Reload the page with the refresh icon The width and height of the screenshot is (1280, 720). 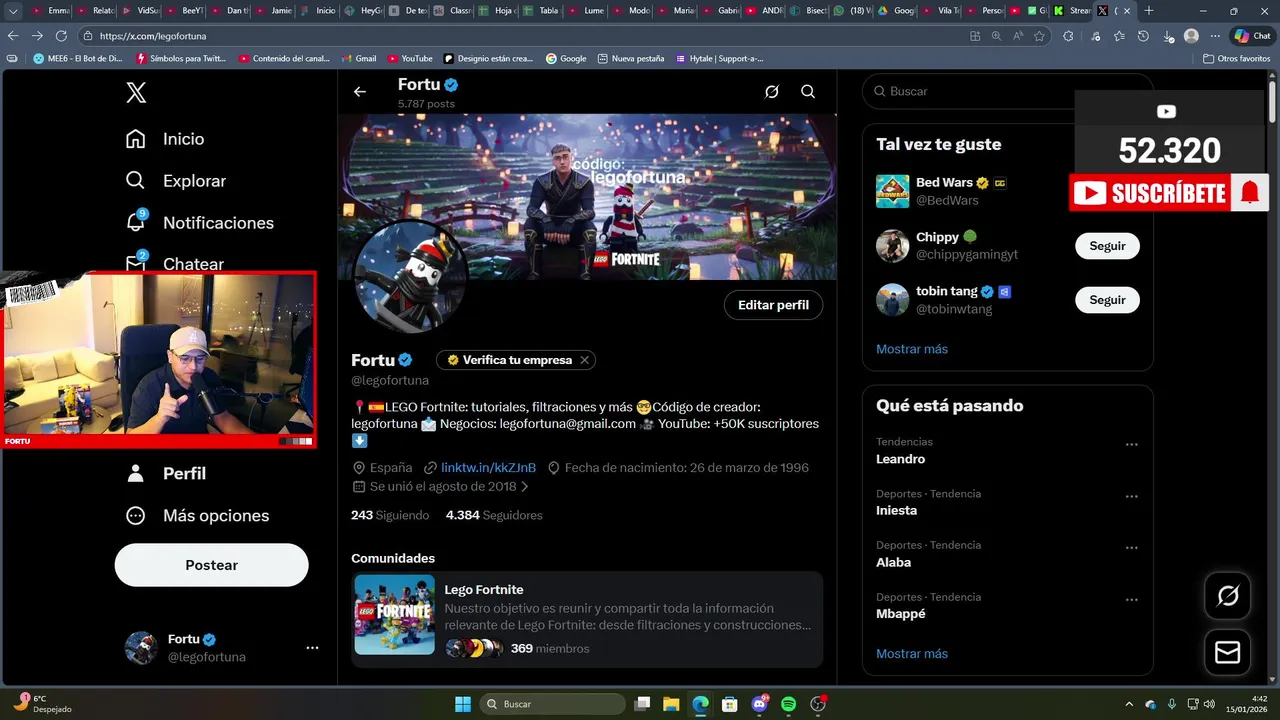click(x=62, y=35)
